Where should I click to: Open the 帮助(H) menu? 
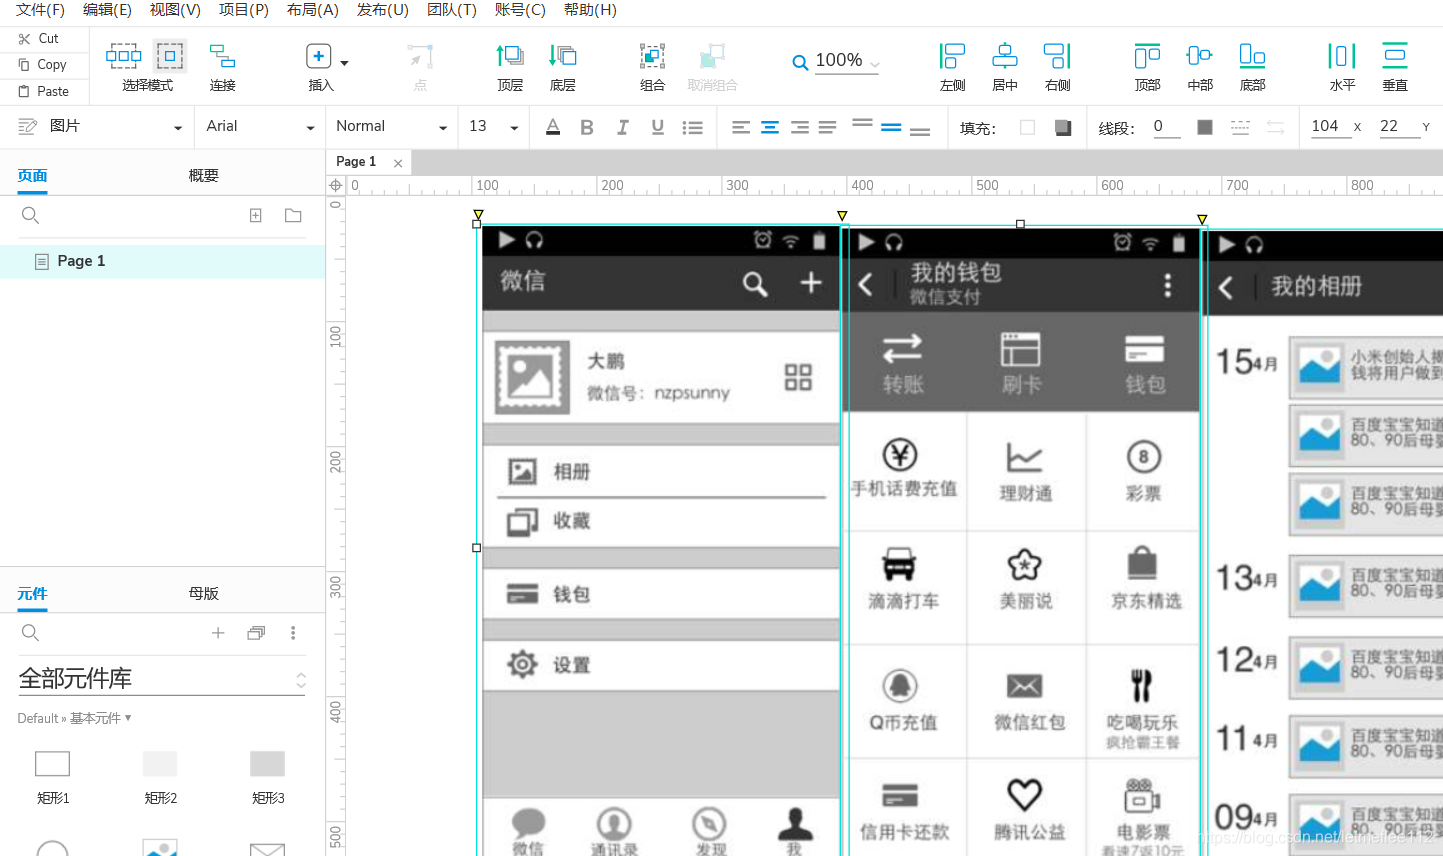[590, 10]
